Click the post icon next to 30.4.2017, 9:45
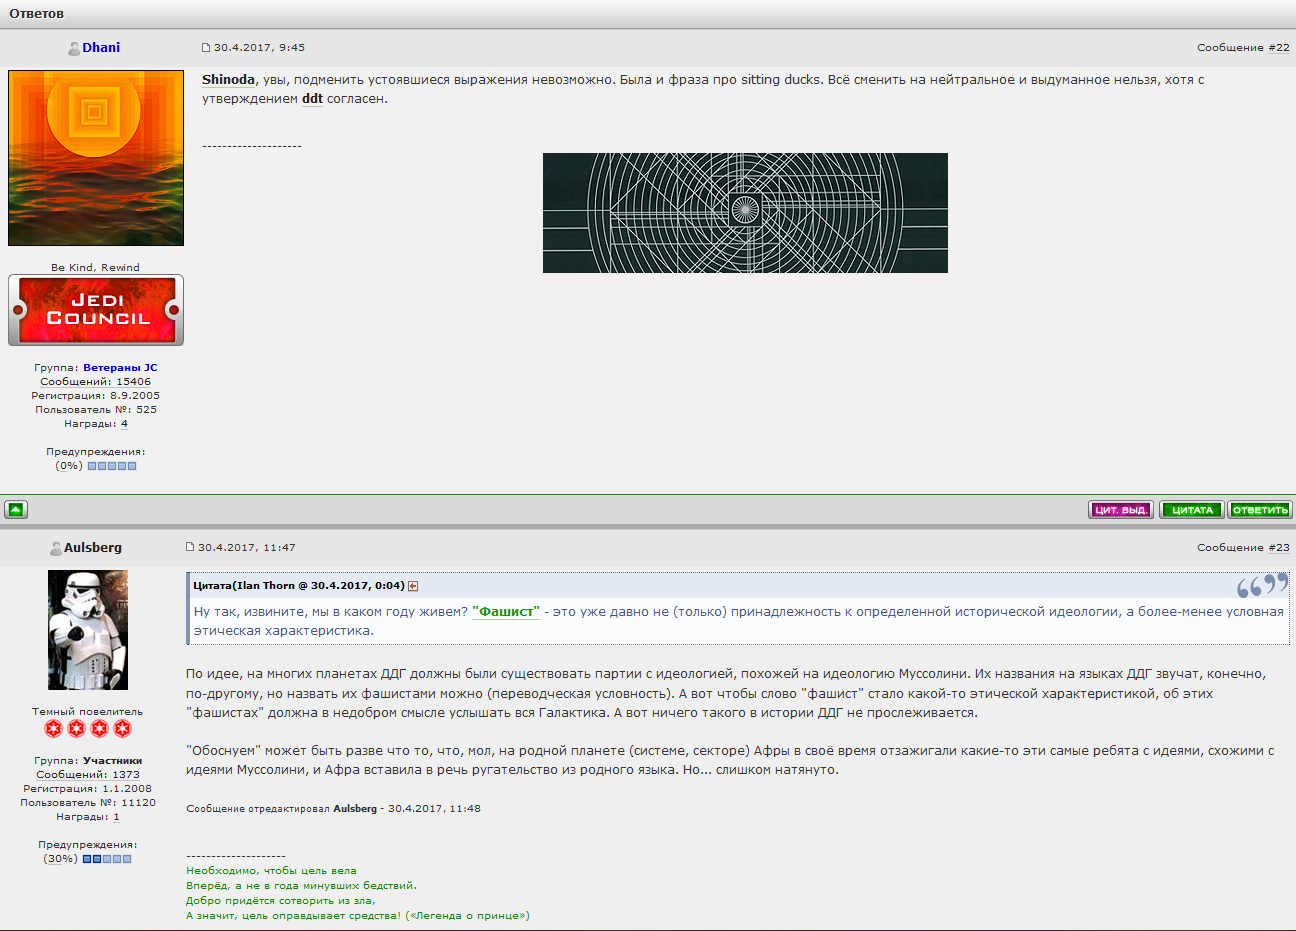 click(206, 48)
